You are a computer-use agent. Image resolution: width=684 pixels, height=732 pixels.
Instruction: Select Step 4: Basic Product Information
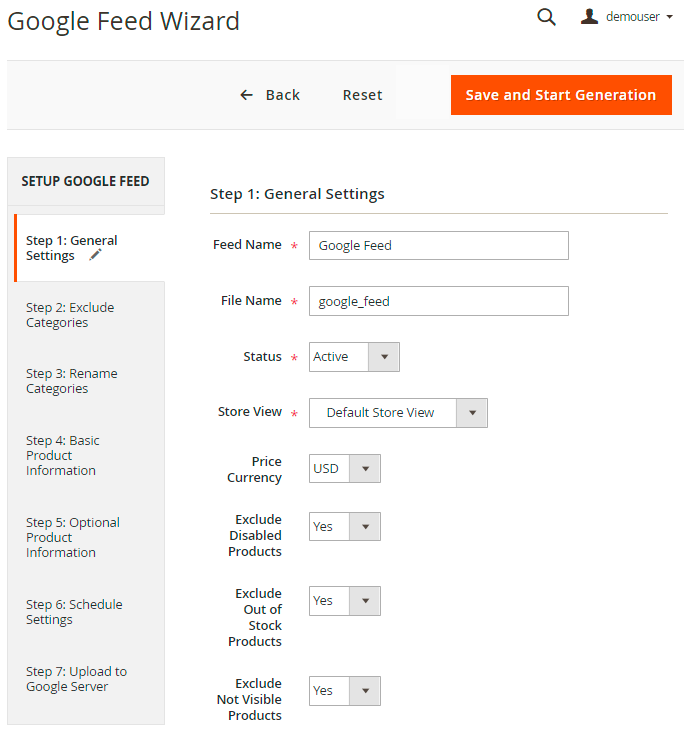[63, 455]
